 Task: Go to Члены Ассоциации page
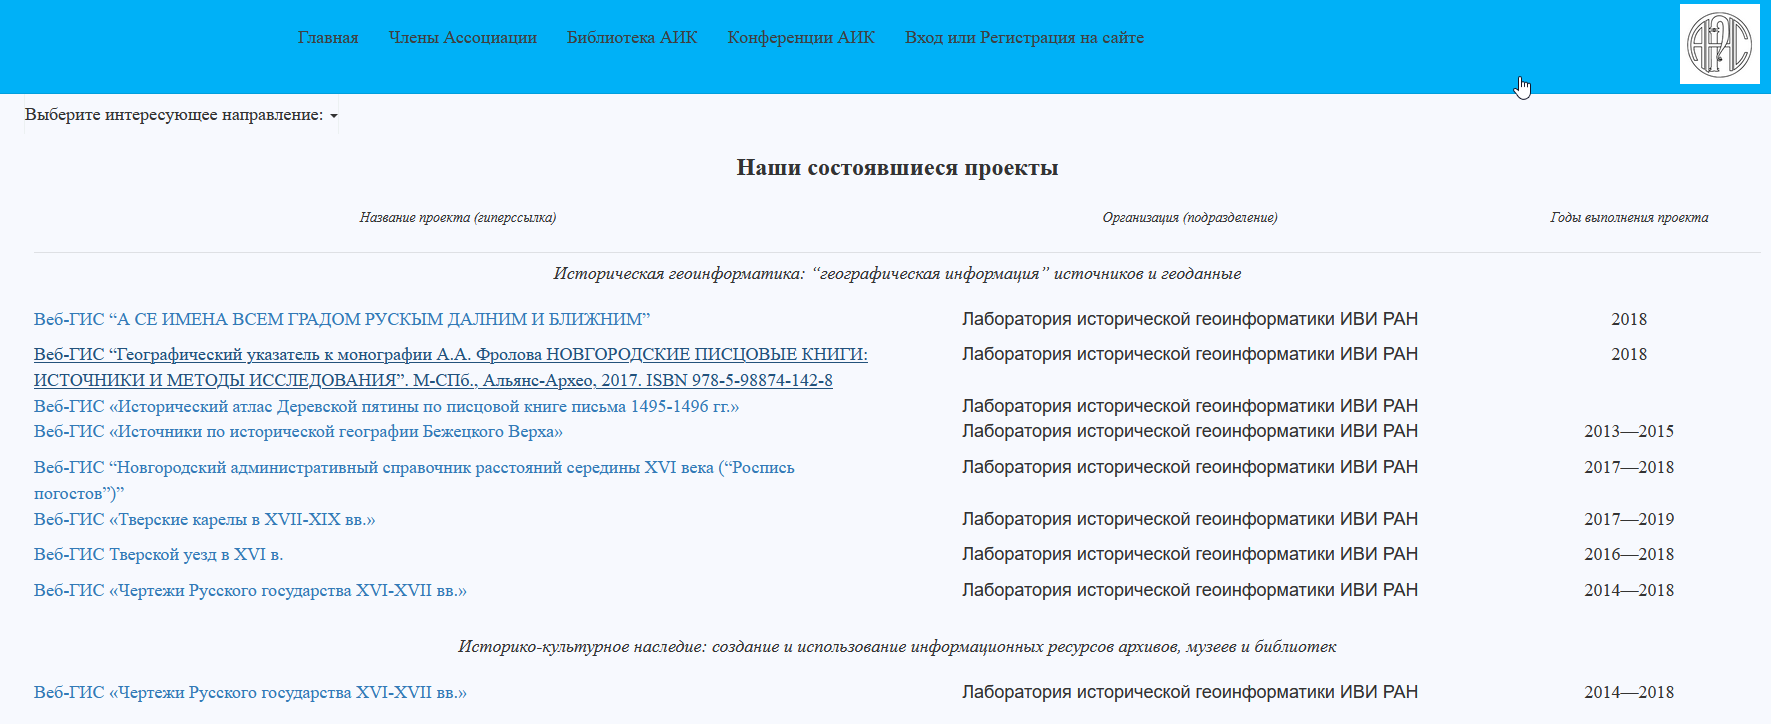point(463,38)
